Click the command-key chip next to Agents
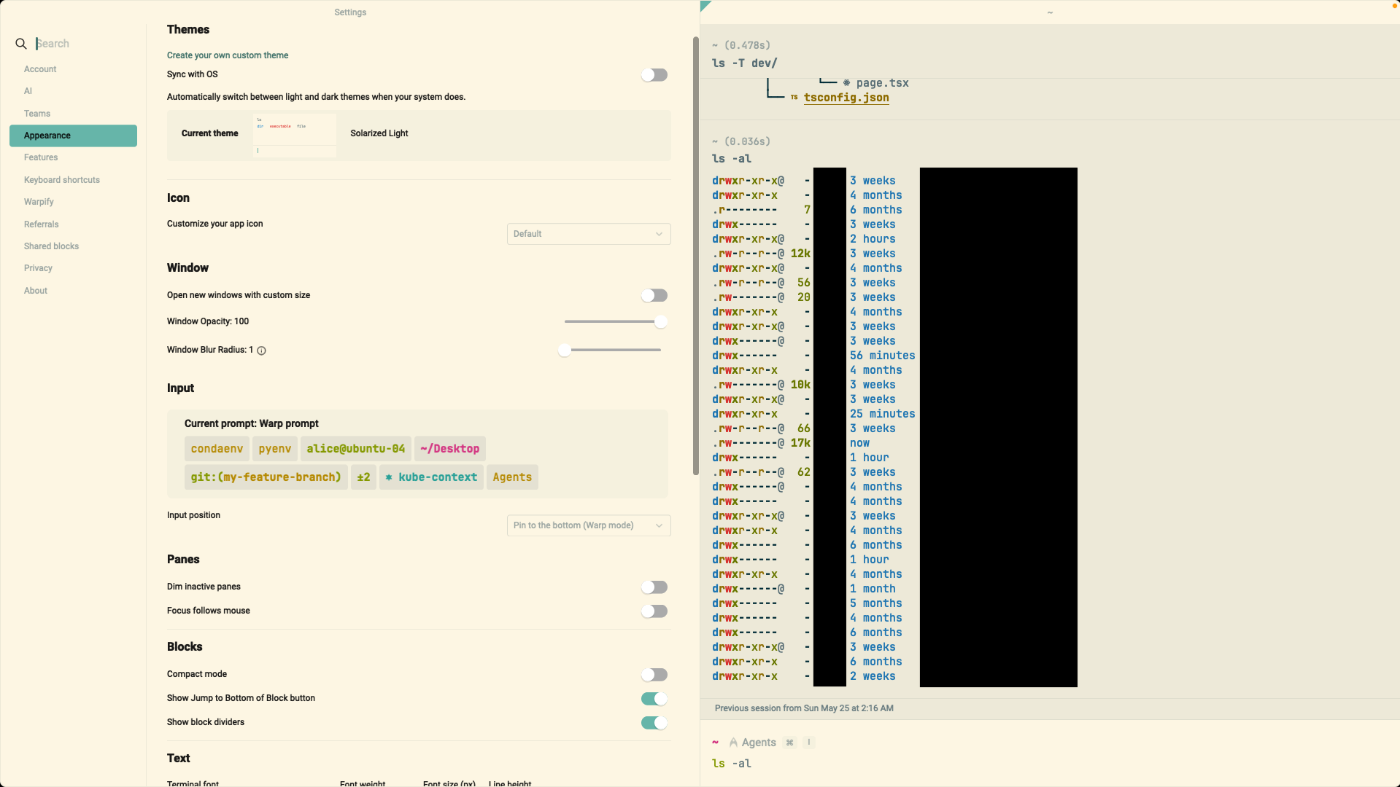Viewport: 1400px width, 787px height. (790, 743)
